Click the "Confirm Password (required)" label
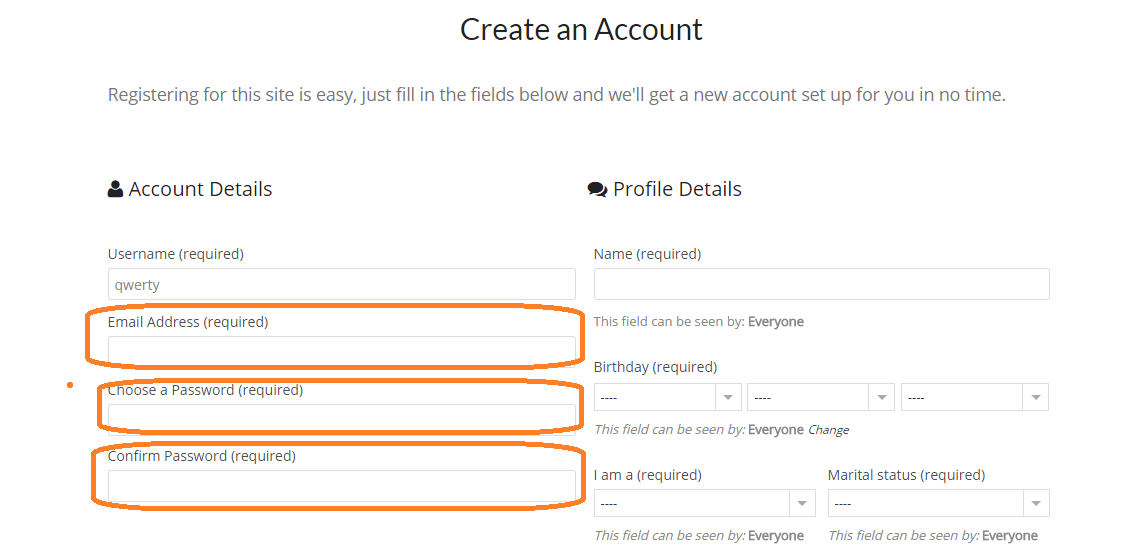Screen dimensions: 1136x547 201,456
